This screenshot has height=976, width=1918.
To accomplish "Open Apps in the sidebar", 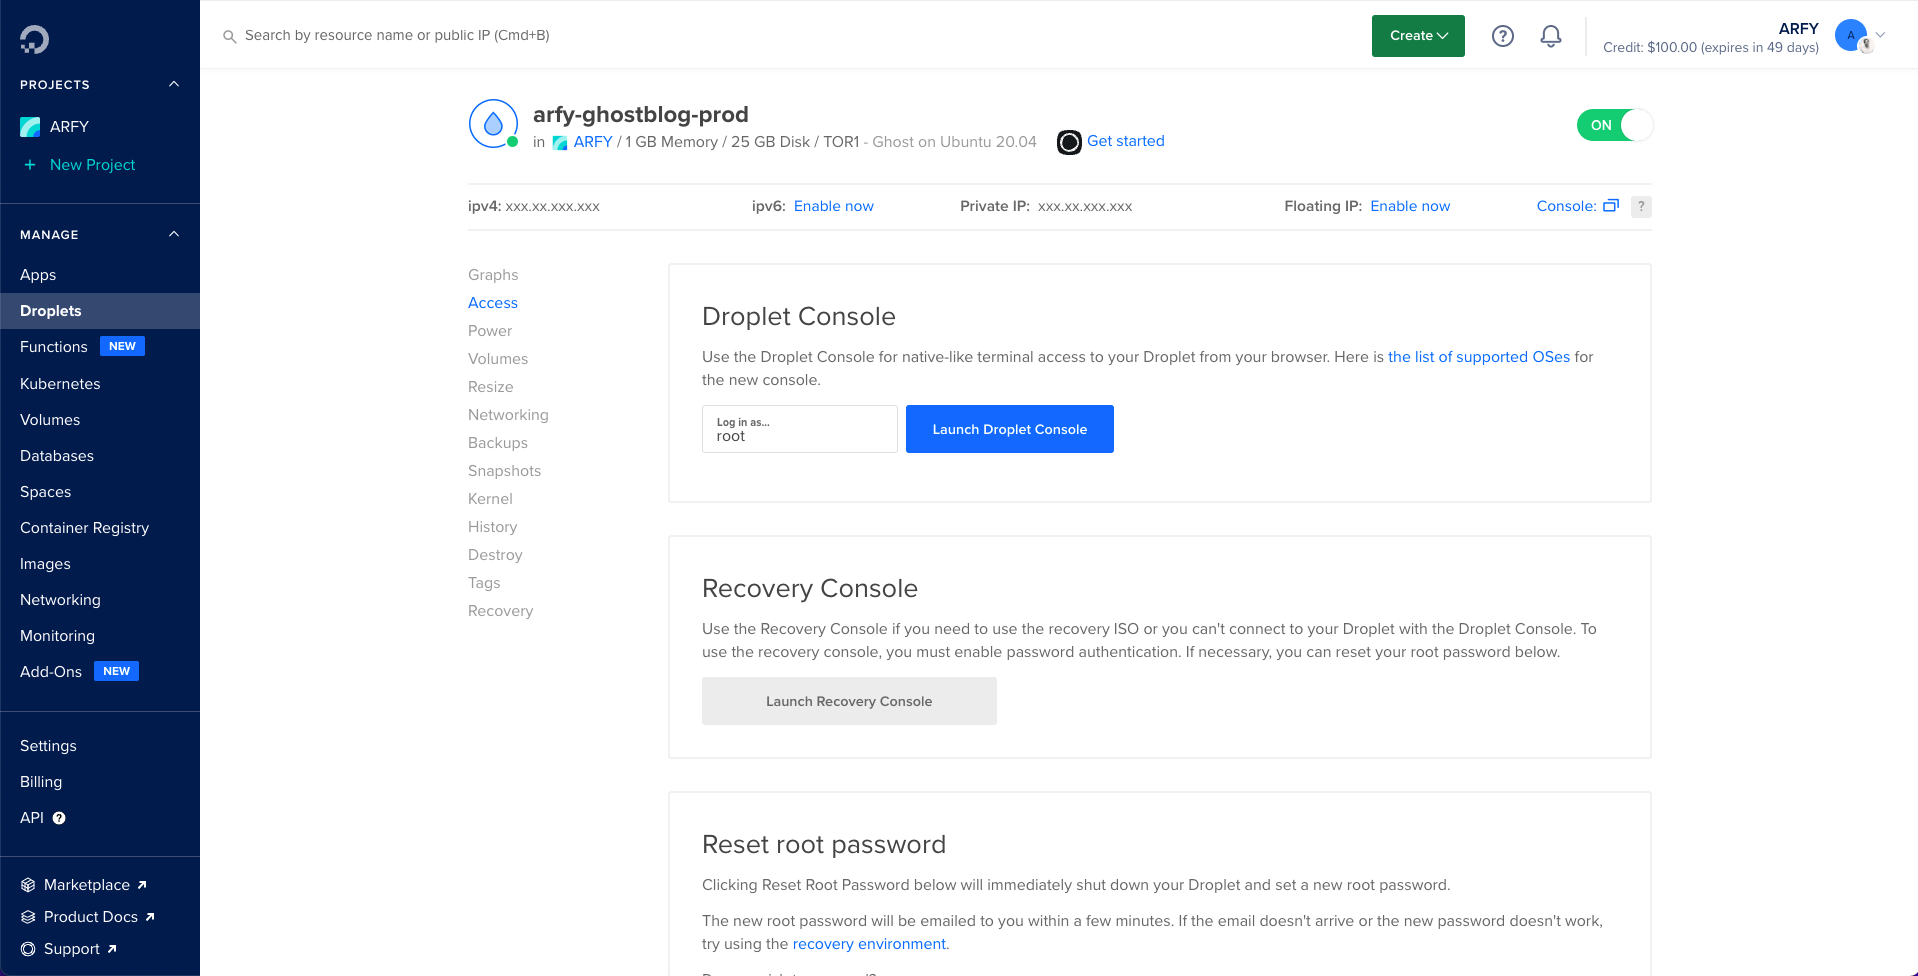I will pyautogui.click(x=38, y=275).
